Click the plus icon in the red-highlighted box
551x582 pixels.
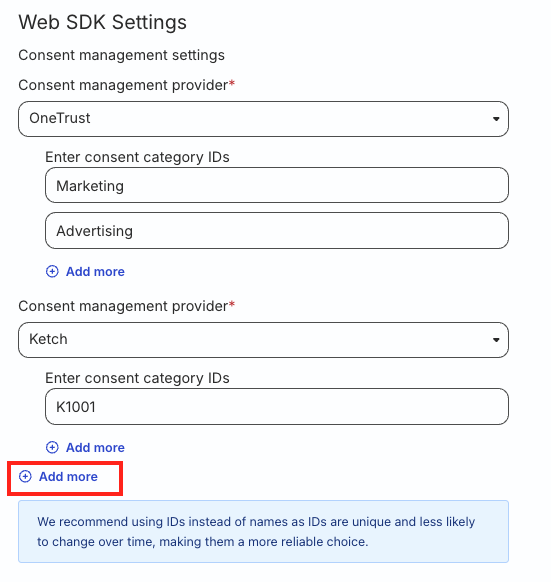25,477
